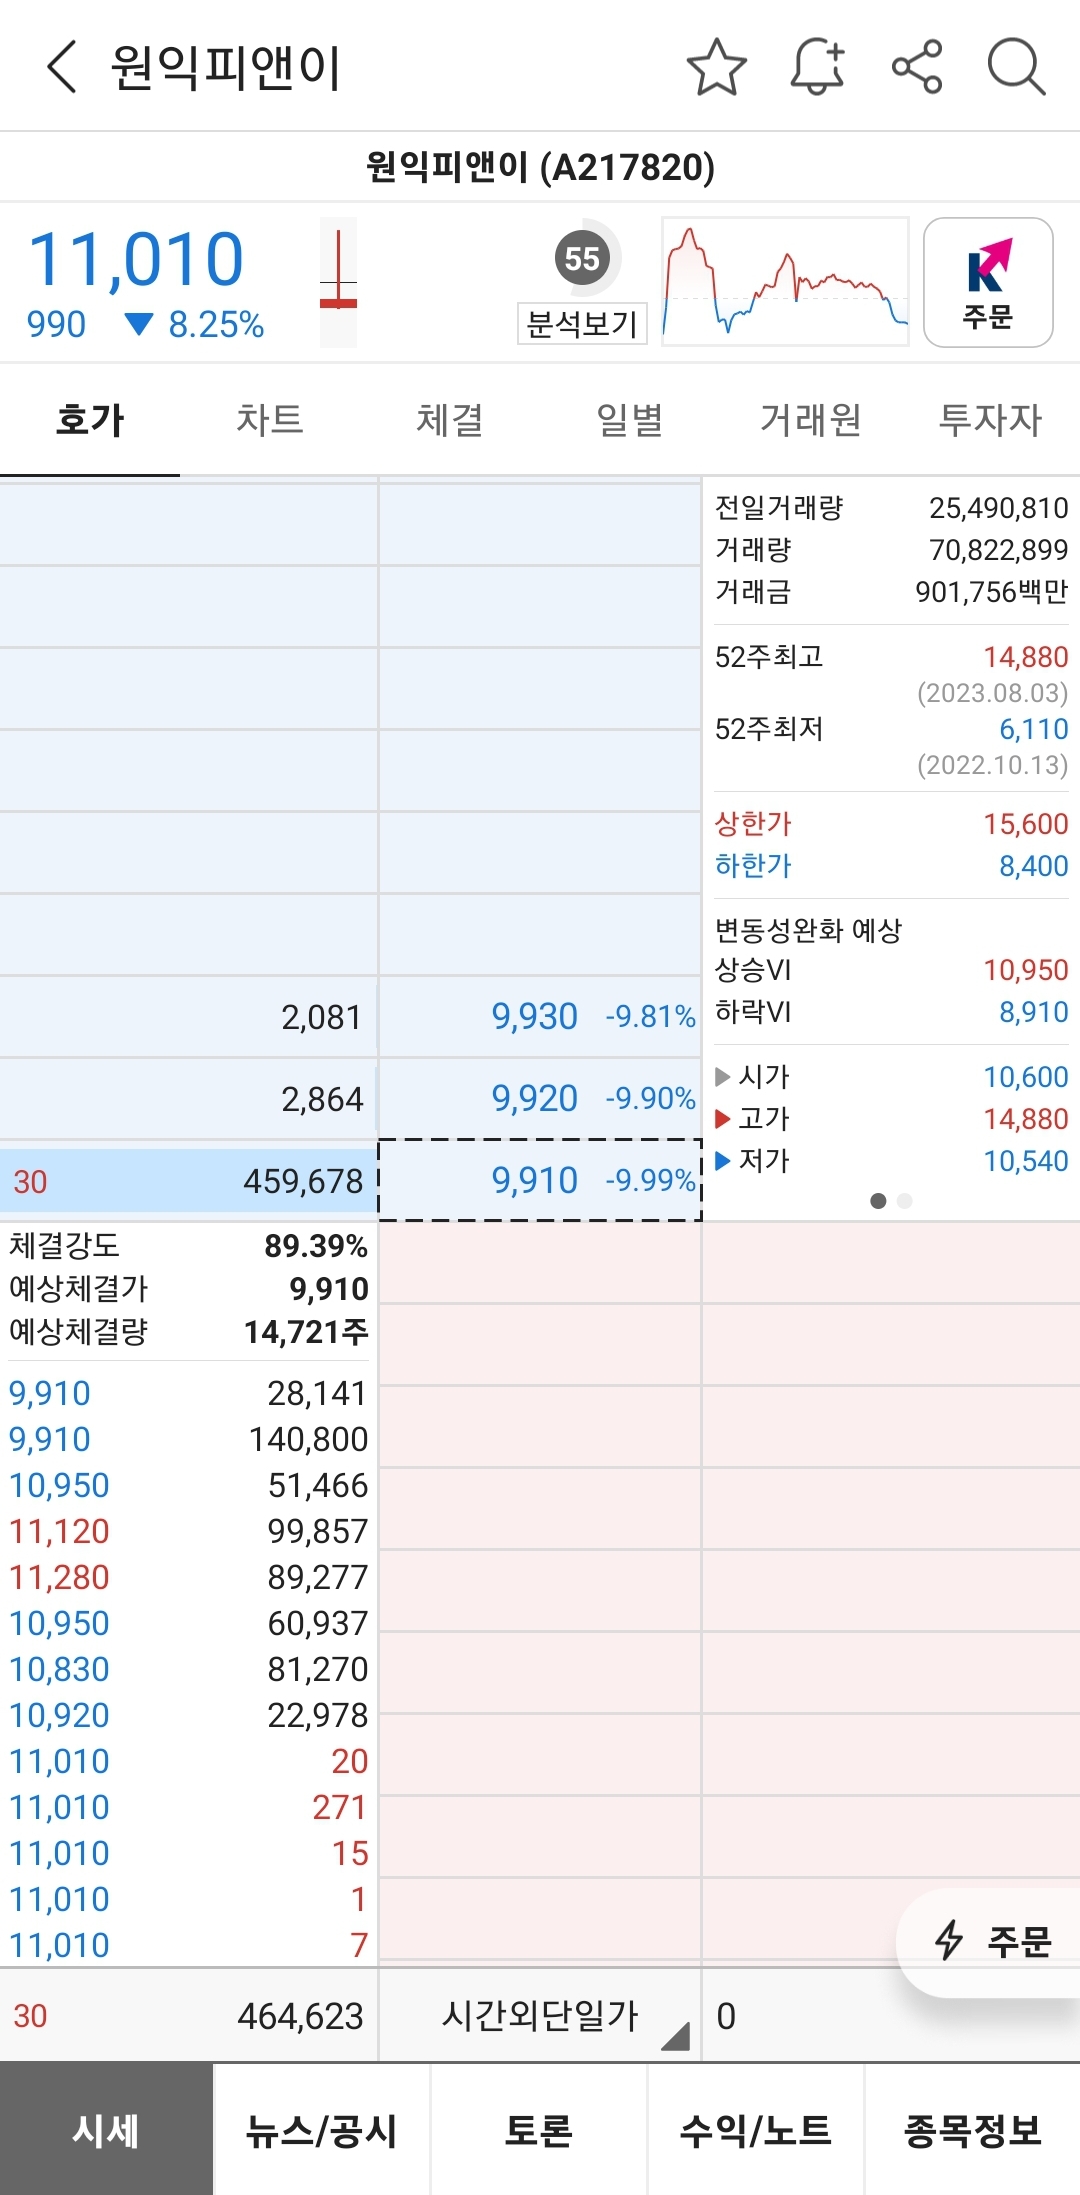Tap the 52주최고 14,880 value
The image size is (1080, 2195).
tap(1025, 657)
